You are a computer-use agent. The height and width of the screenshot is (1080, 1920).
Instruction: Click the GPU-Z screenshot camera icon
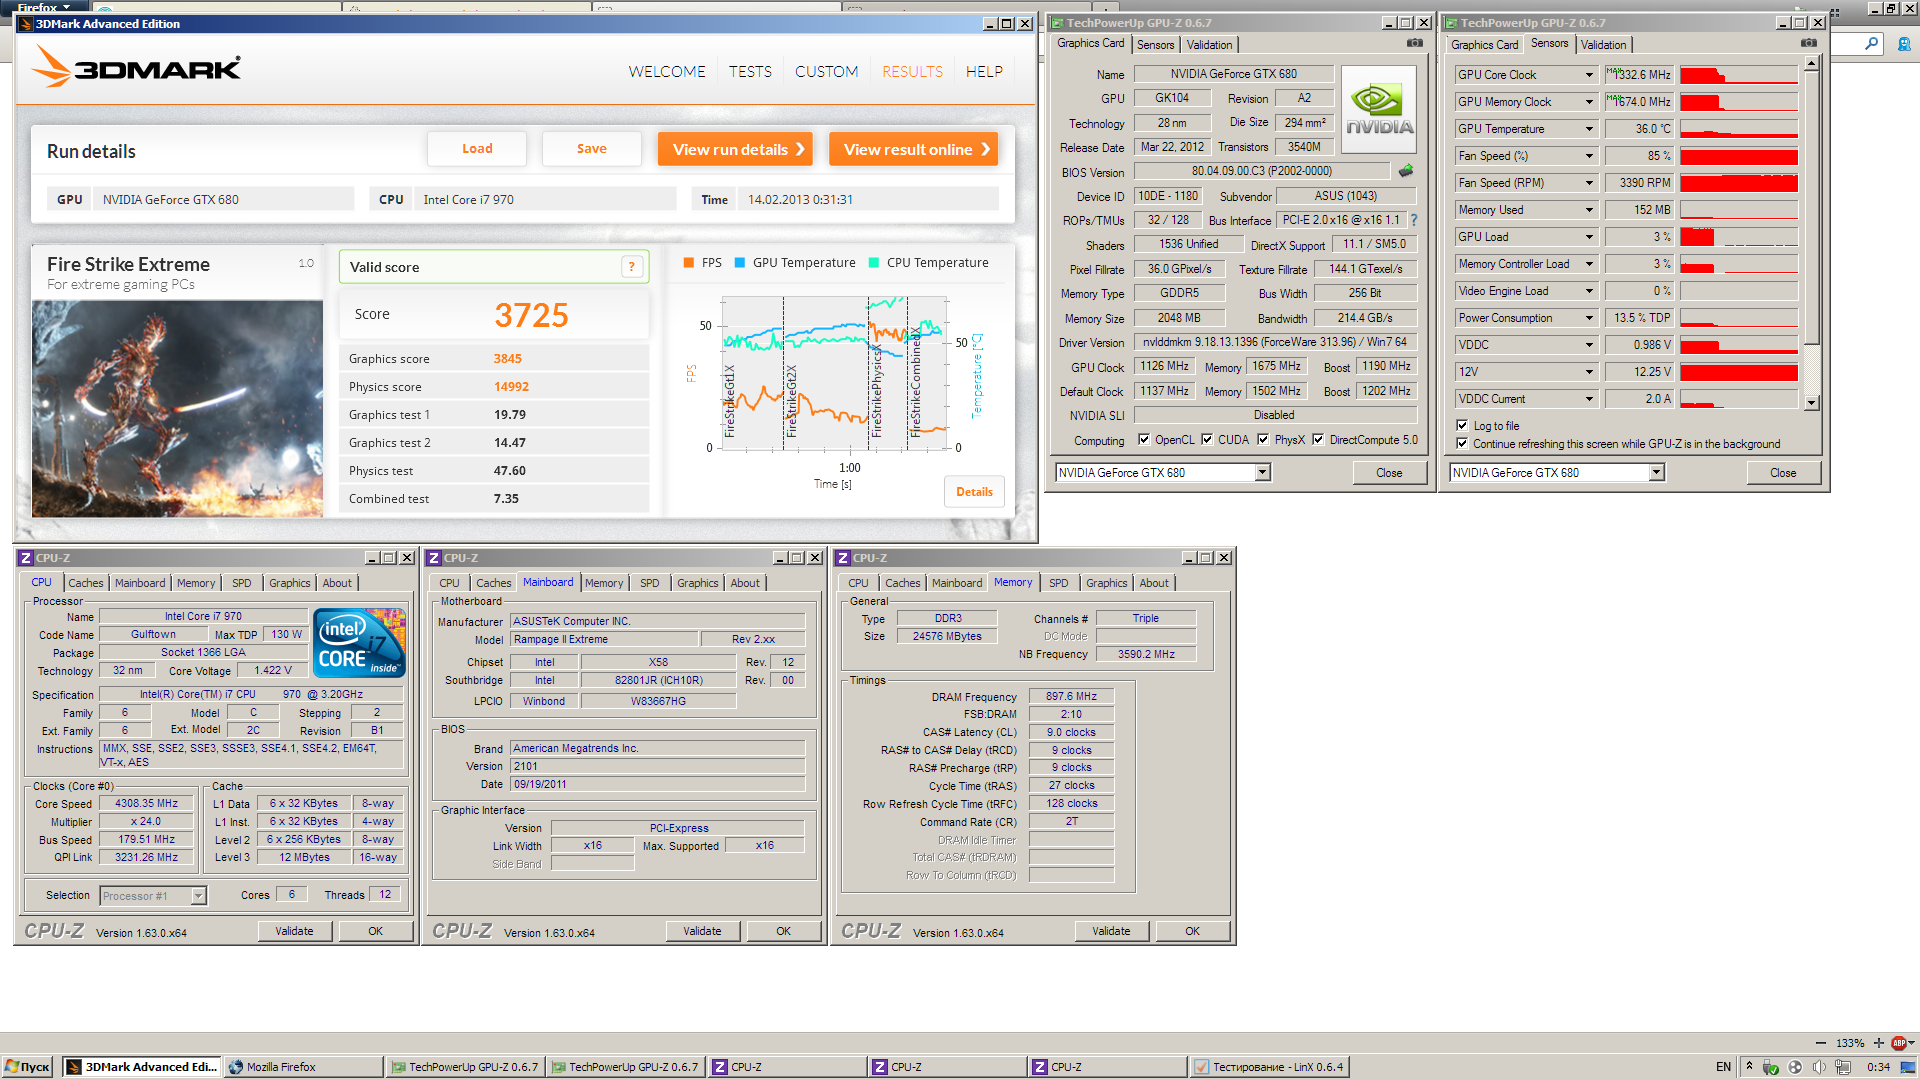point(1414,43)
